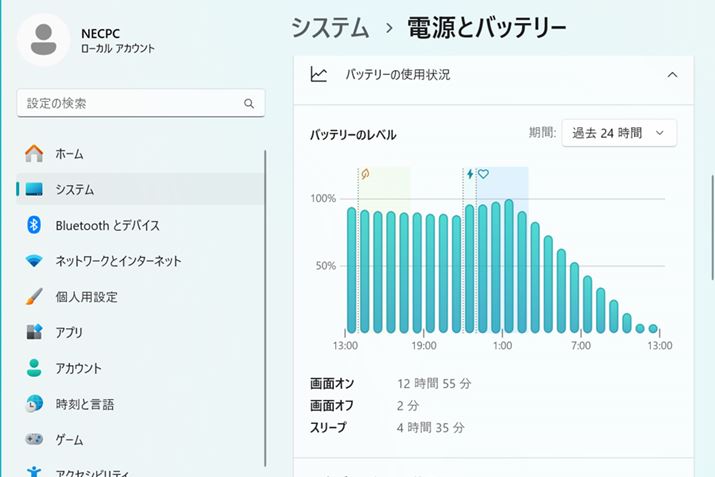Click the 設定の検索 search field
Viewport: 715px width, 477px height.
pos(130,103)
